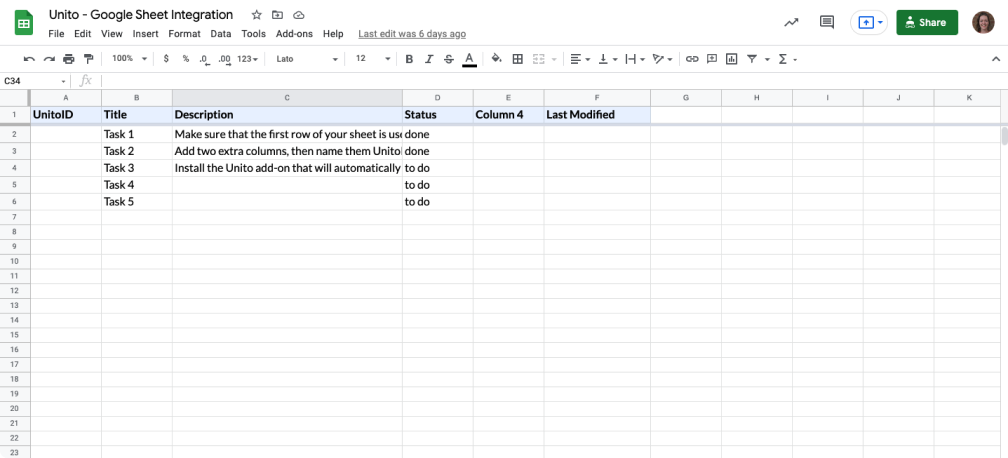Open the text color picker
Image resolution: width=1008 pixels, height=458 pixels.
(x=469, y=59)
